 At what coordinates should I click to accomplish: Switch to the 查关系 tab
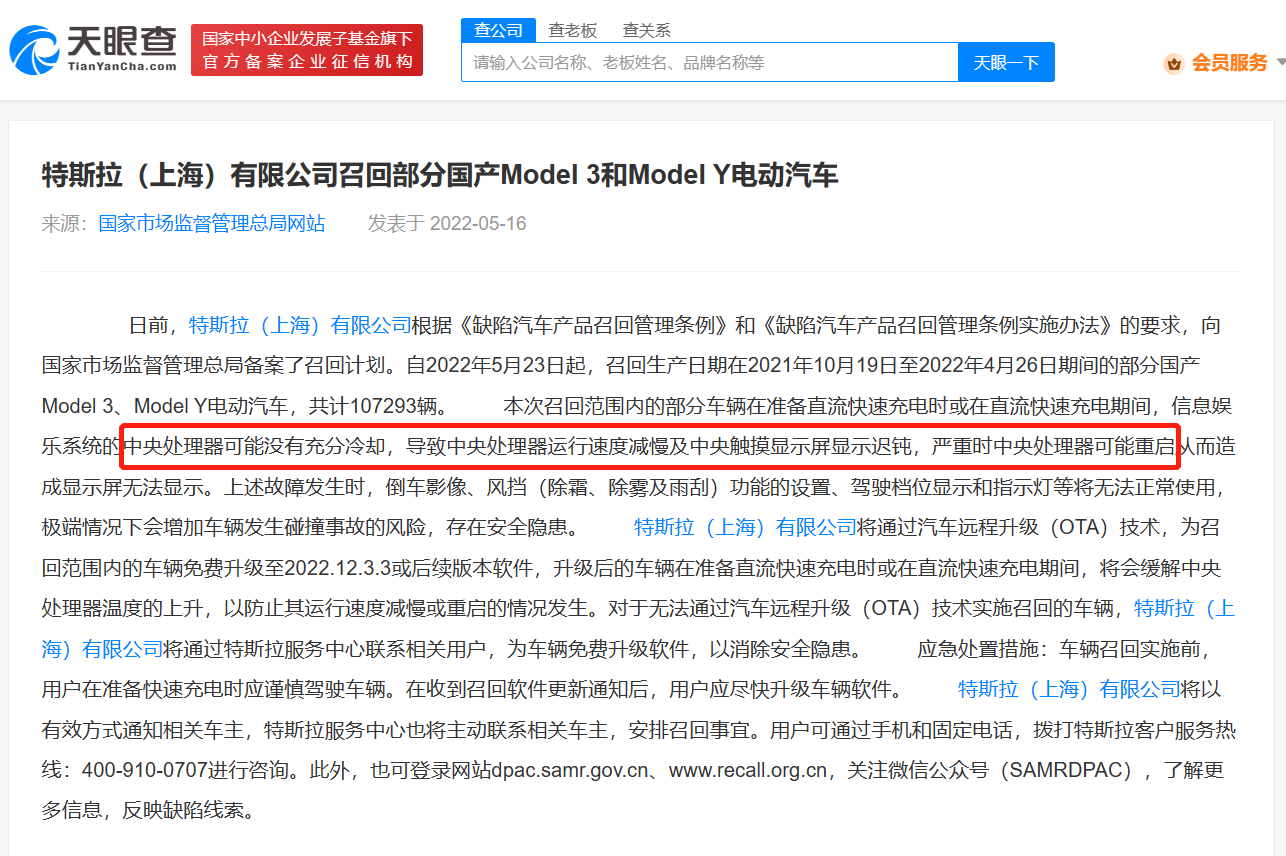click(x=646, y=30)
